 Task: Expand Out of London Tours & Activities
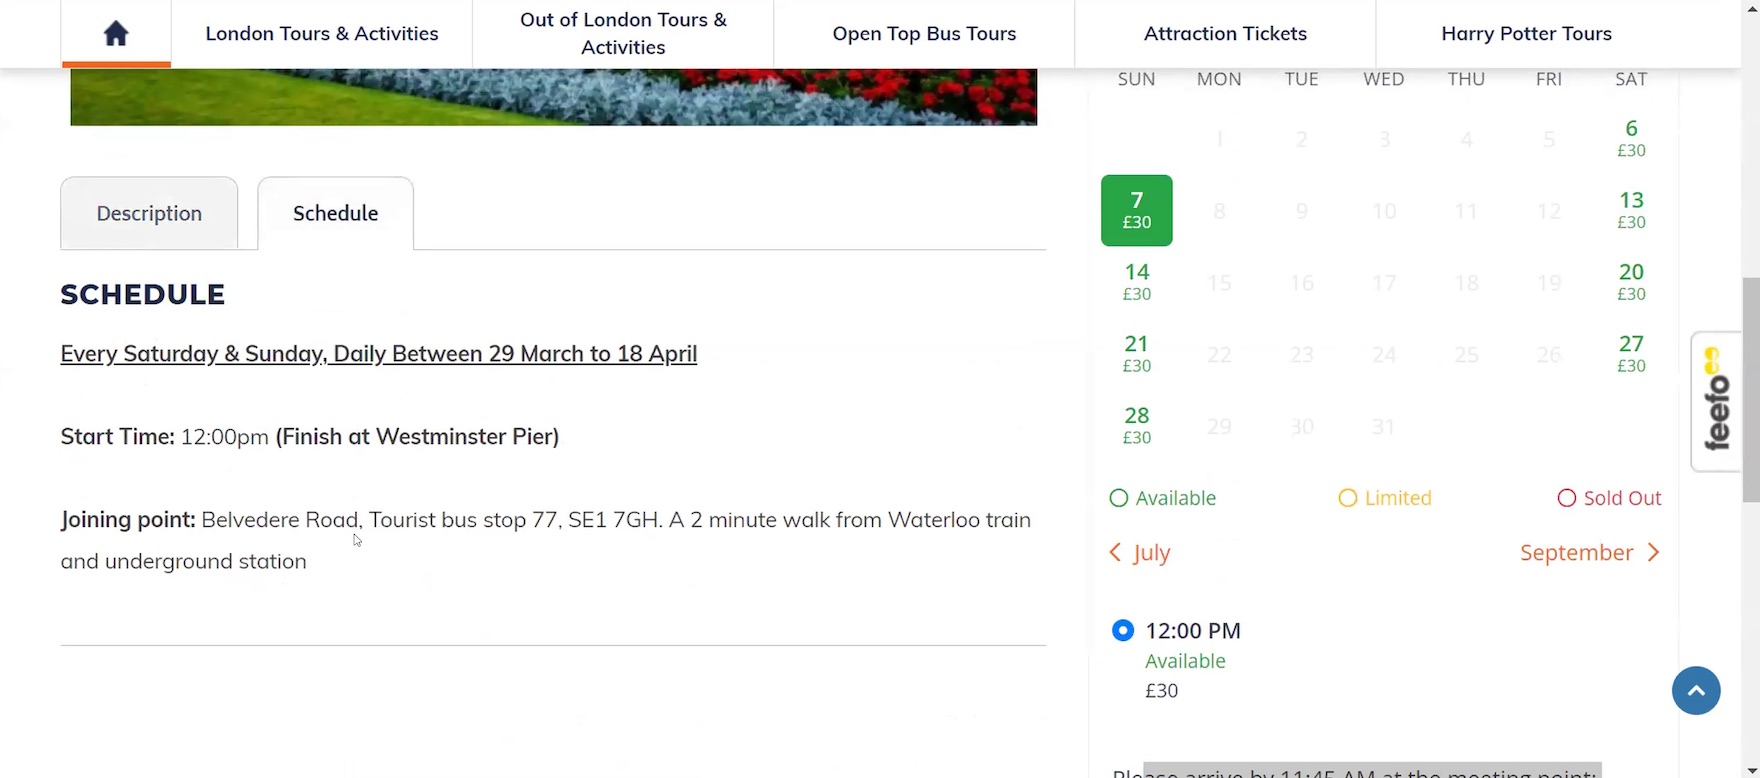point(623,34)
